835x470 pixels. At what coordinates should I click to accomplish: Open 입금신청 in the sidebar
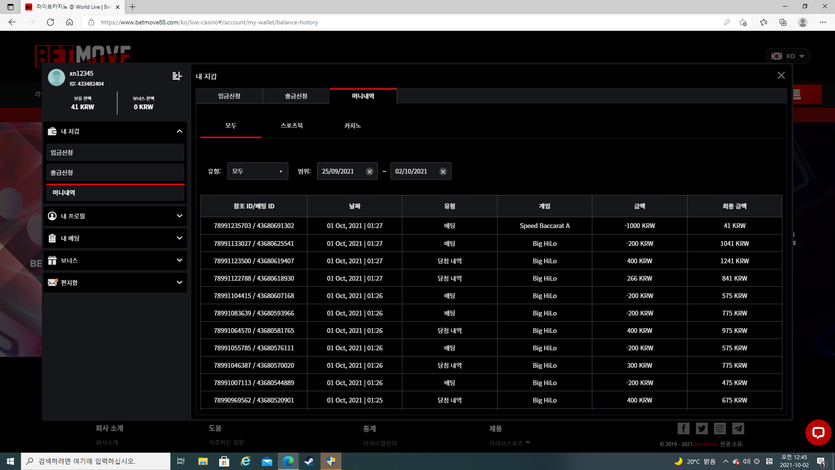click(x=115, y=153)
